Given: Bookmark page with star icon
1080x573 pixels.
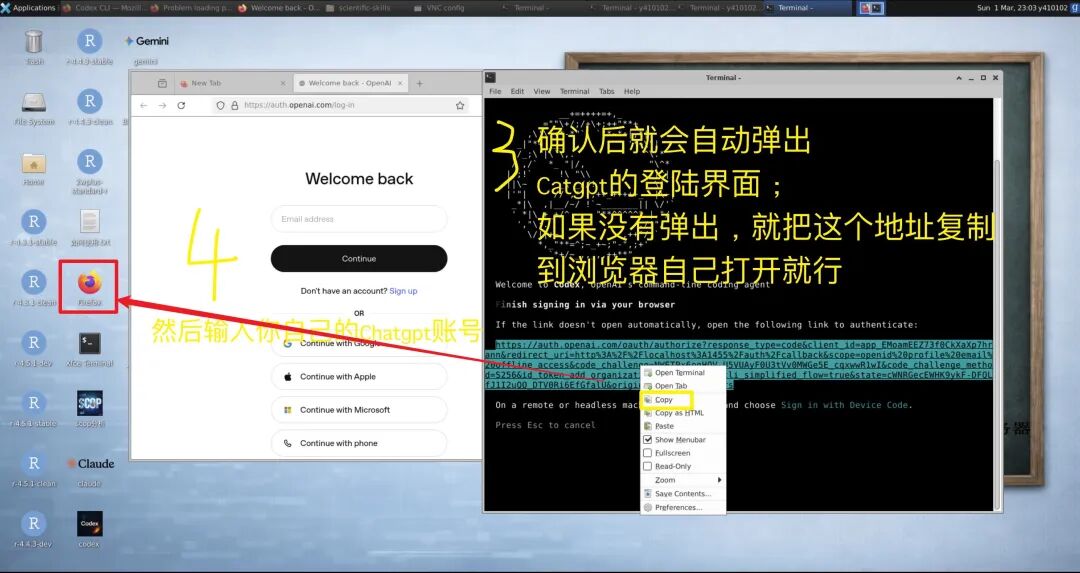Looking at the screenshot, I should (x=460, y=105).
